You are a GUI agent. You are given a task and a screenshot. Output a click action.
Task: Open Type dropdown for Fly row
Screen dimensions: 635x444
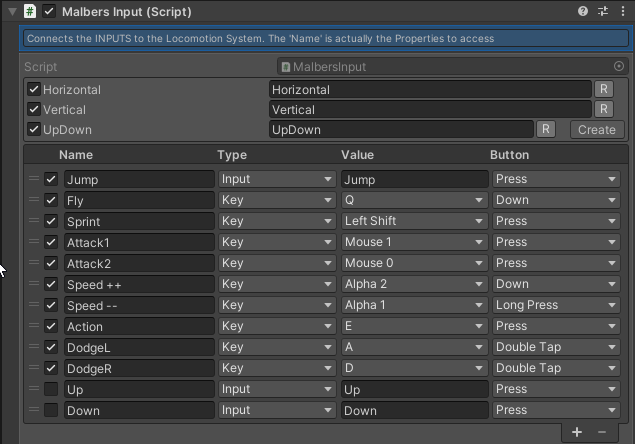pos(277,200)
